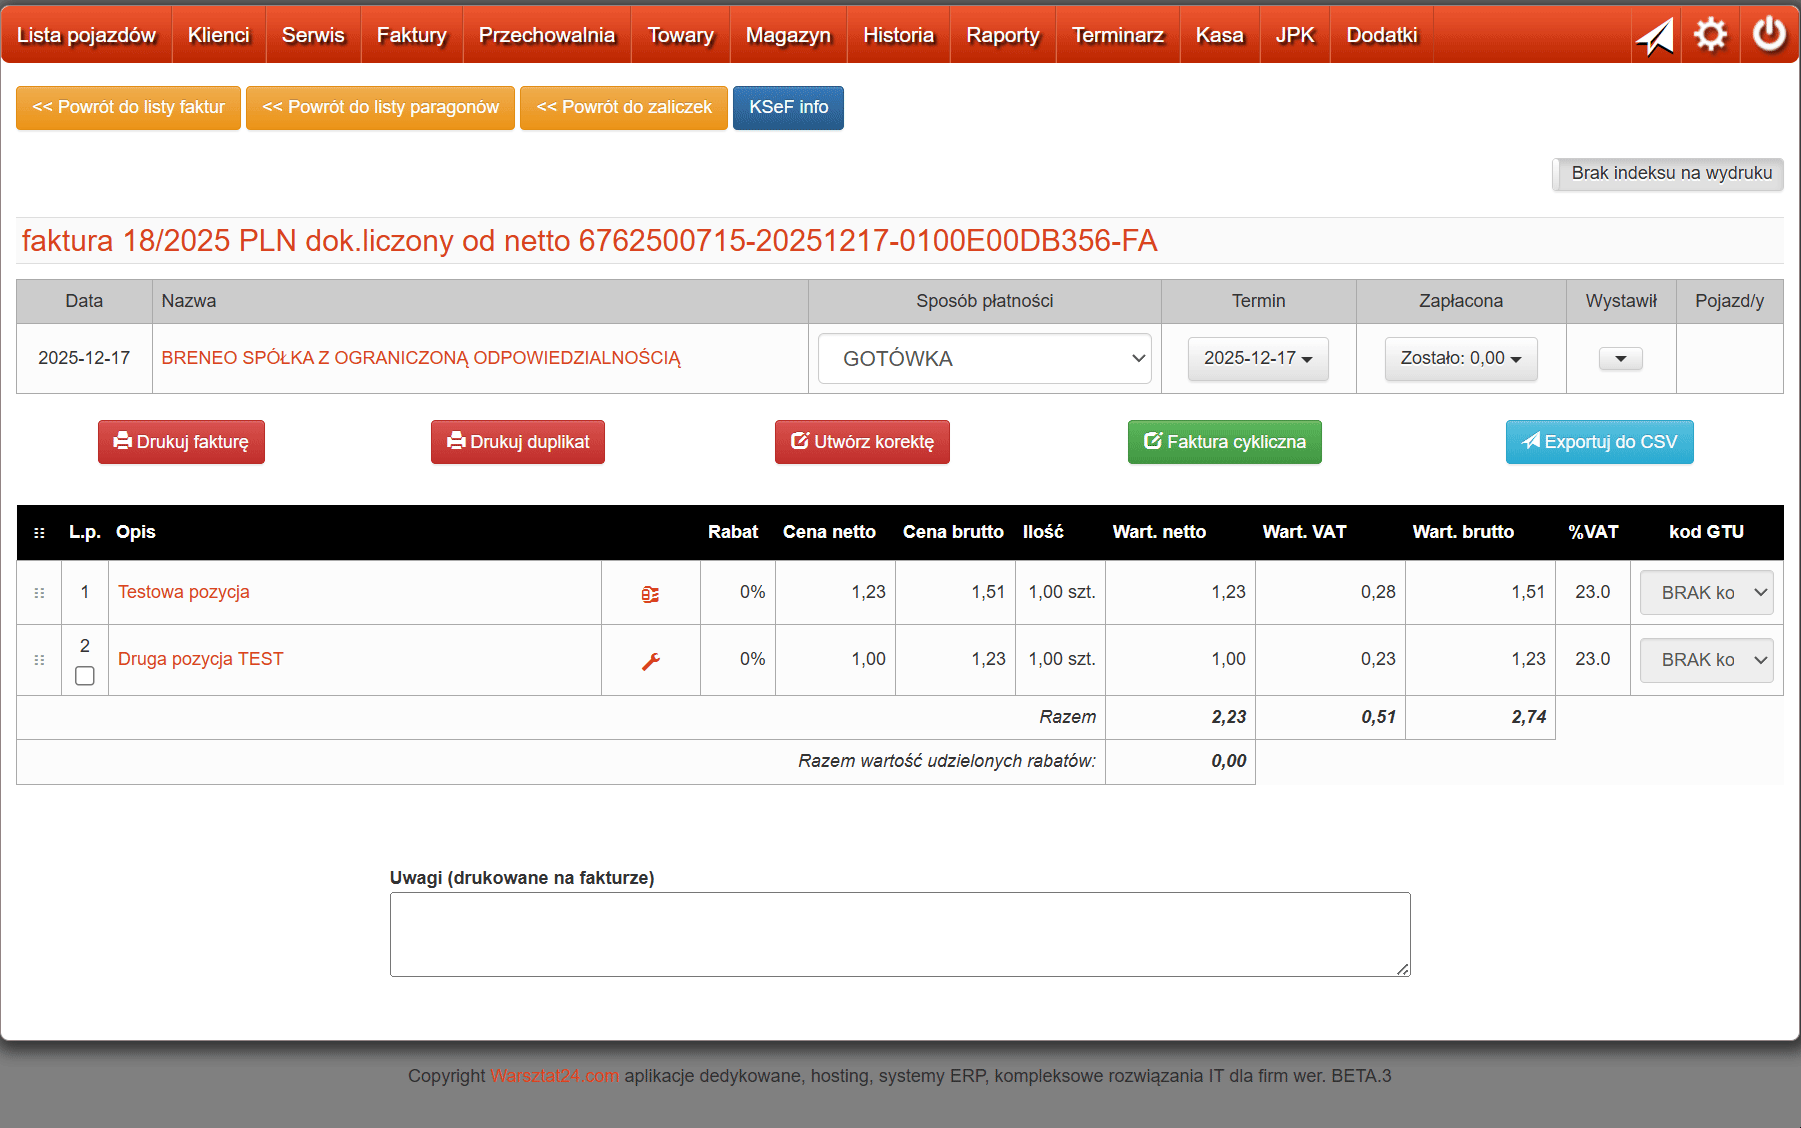The height and width of the screenshot is (1128, 1801).
Task: Open the BRENEO SPÓŁKA customer link
Action: pyautogui.click(x=421, y=358)
